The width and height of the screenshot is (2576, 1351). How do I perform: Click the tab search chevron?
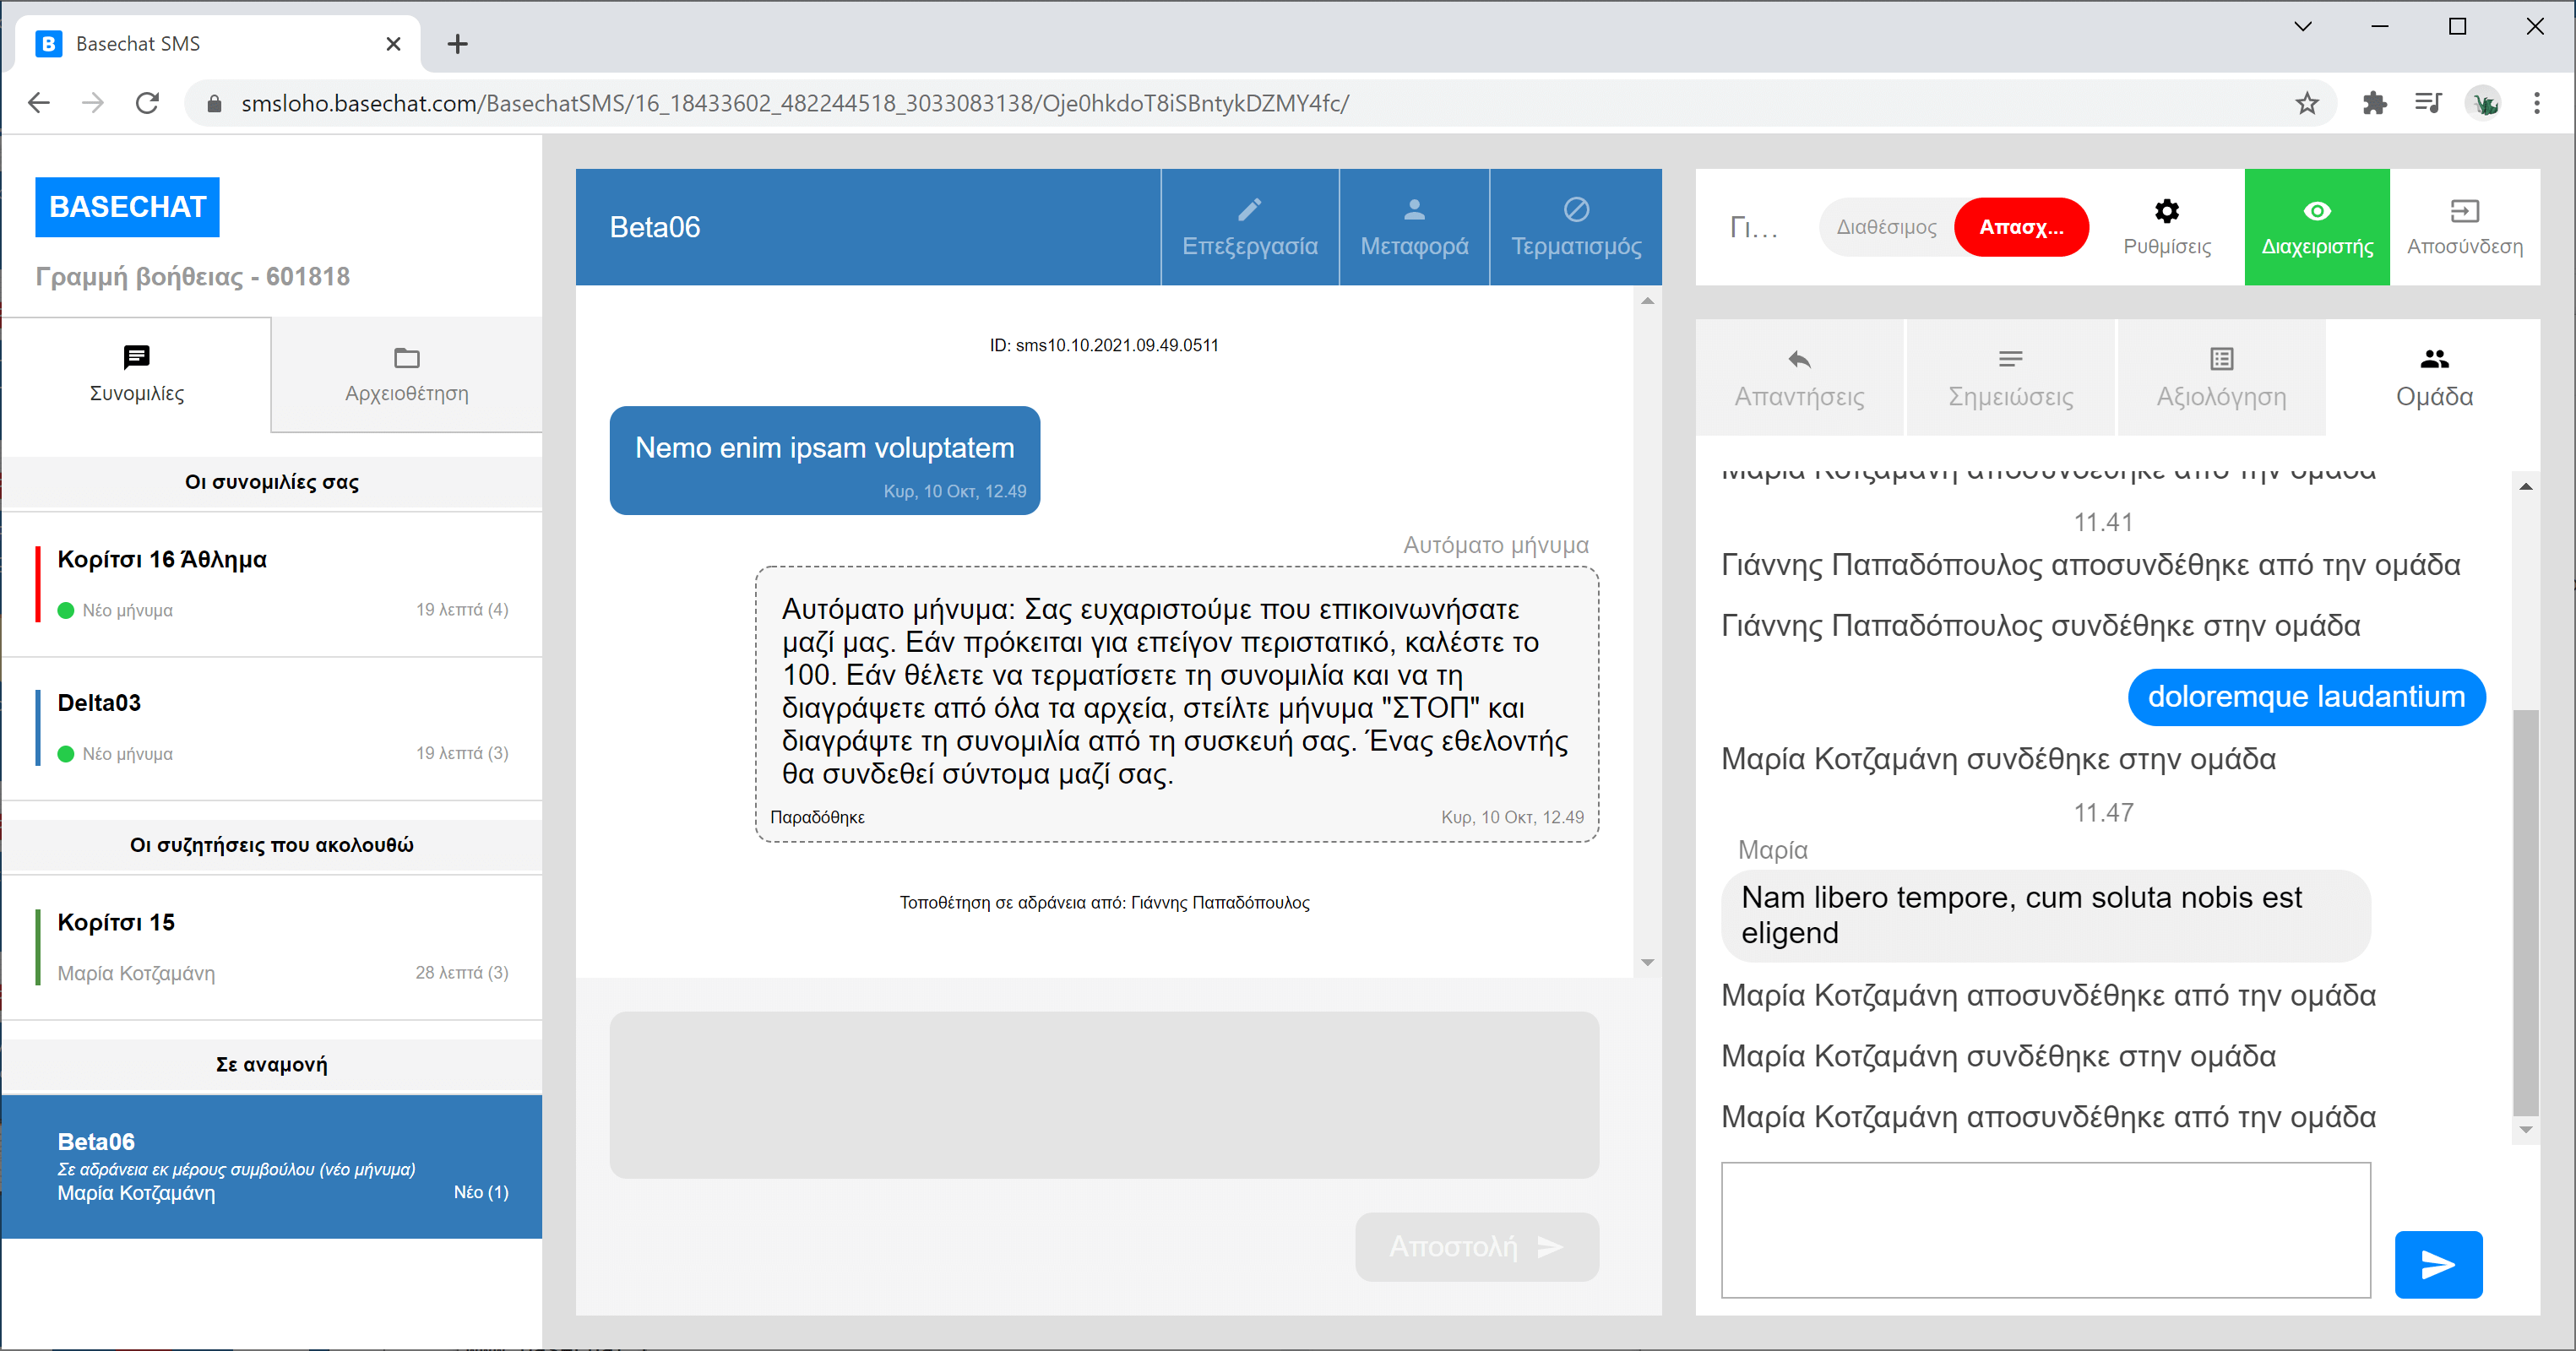point(2302,27)
